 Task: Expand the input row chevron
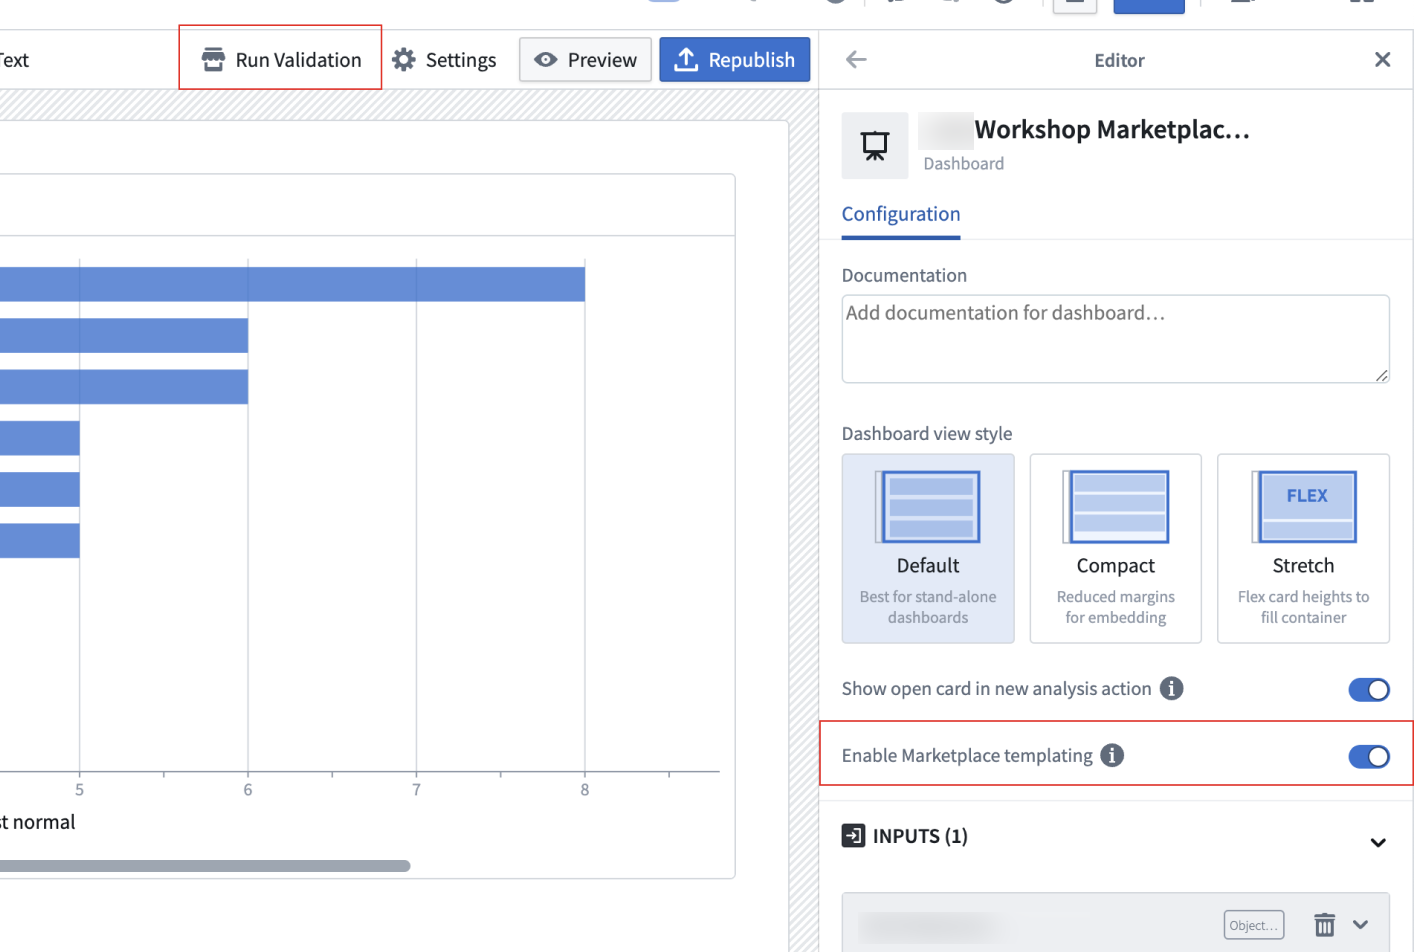(1360, 925)
